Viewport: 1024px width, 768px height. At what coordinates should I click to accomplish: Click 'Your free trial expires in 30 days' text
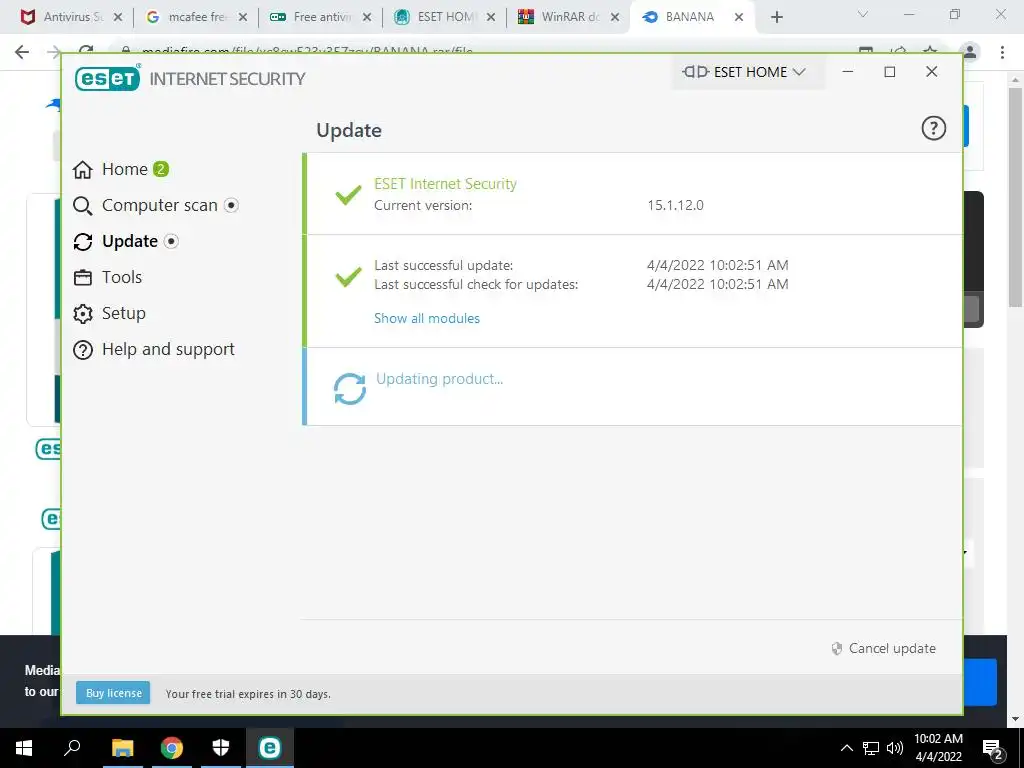[x=248, y=694]
